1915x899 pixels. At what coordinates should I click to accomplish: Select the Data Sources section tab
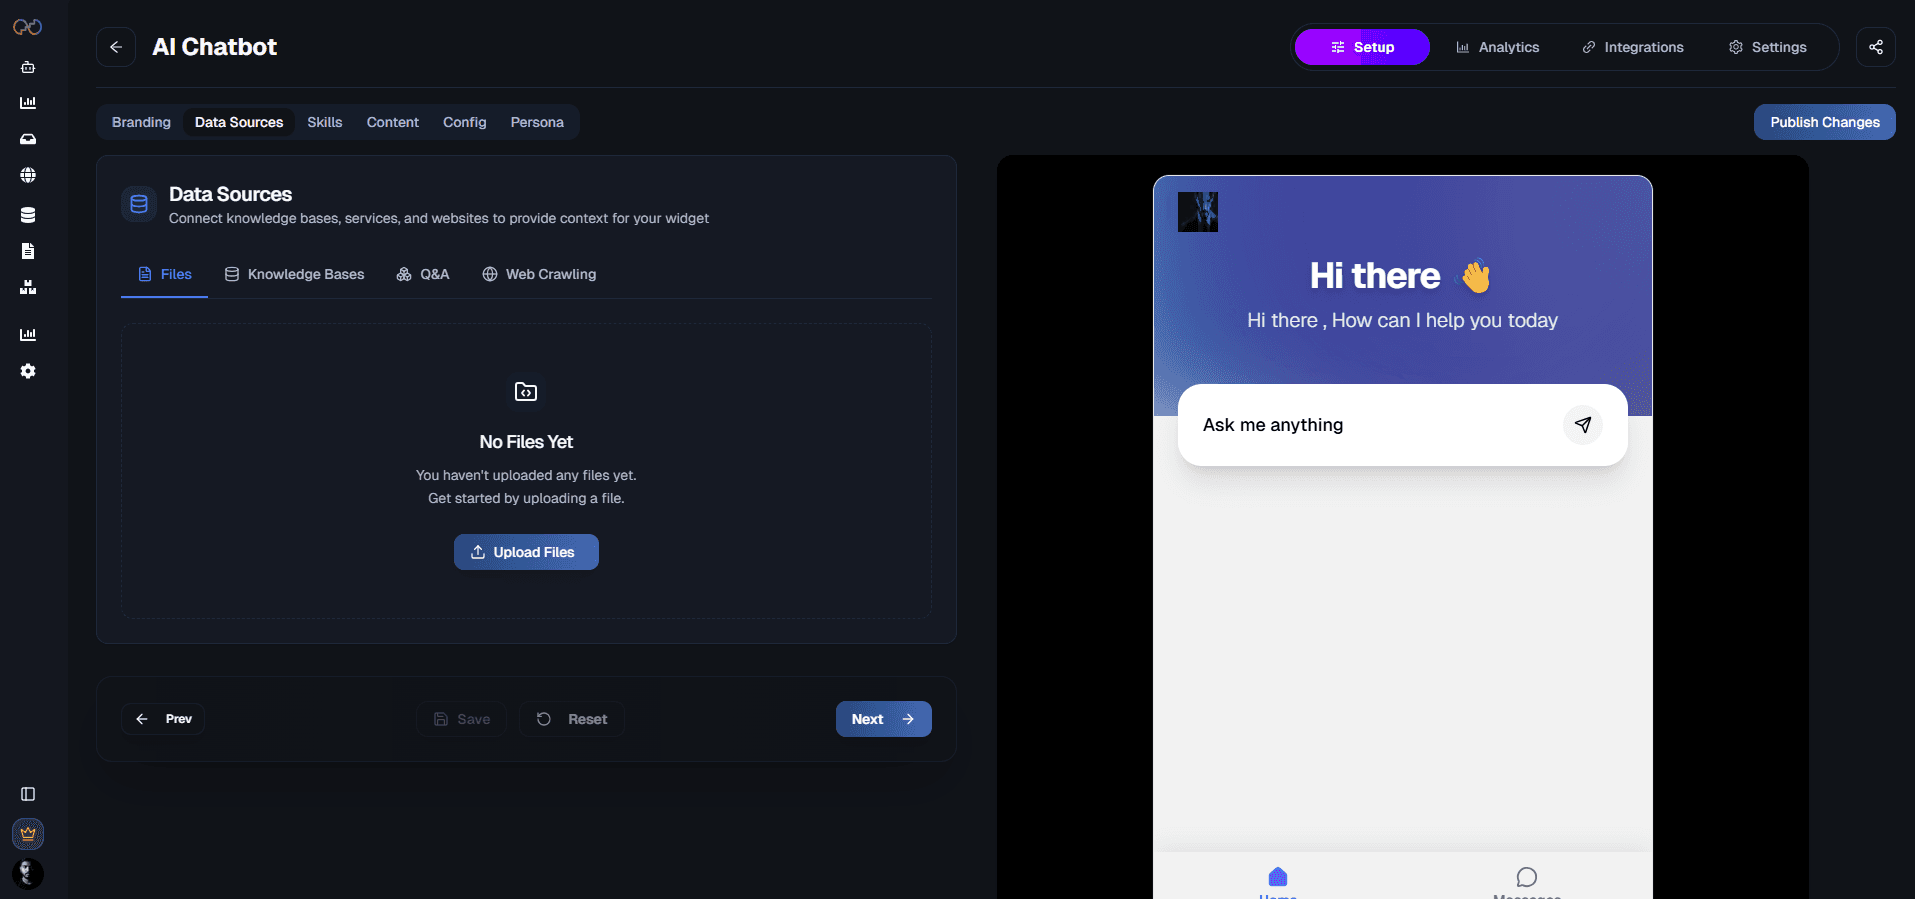(239, 122)
